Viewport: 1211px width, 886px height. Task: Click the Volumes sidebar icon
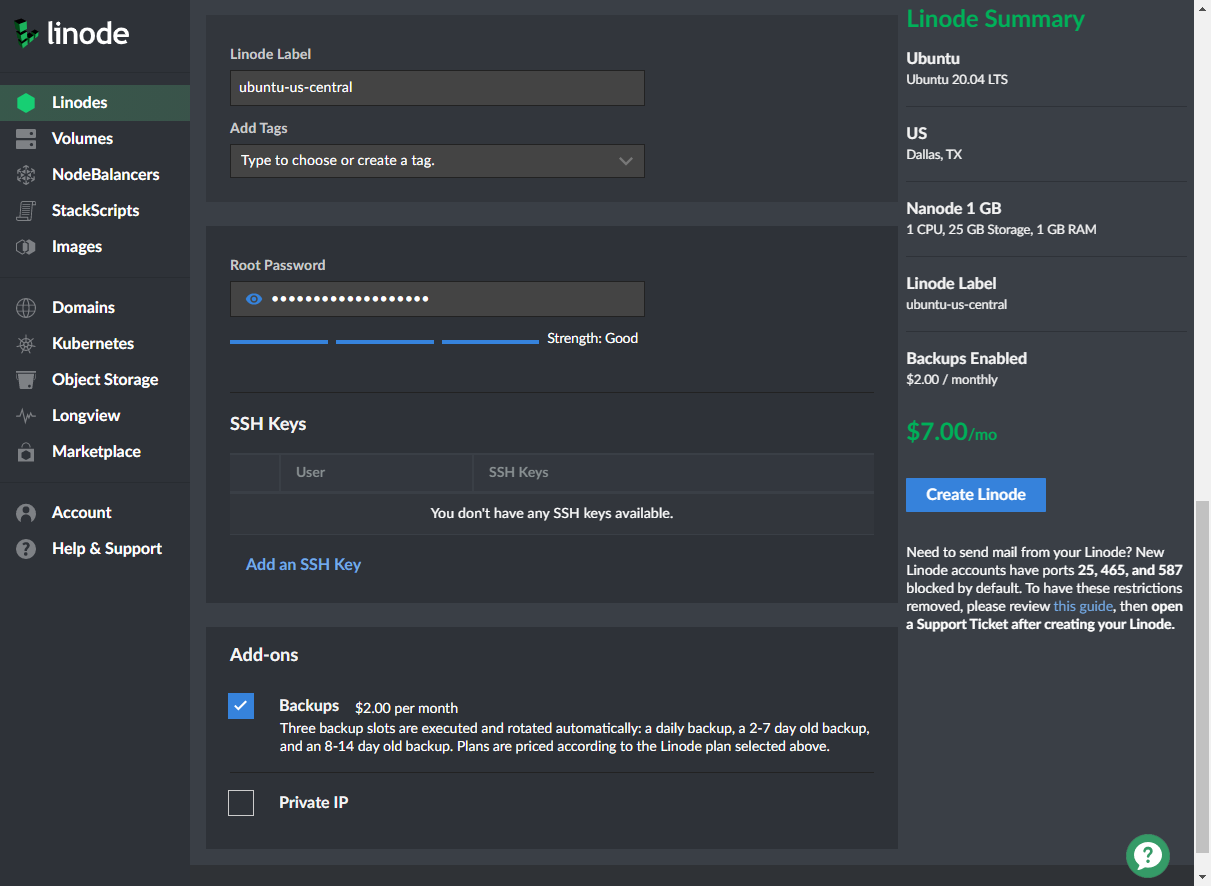coord(26,139)
